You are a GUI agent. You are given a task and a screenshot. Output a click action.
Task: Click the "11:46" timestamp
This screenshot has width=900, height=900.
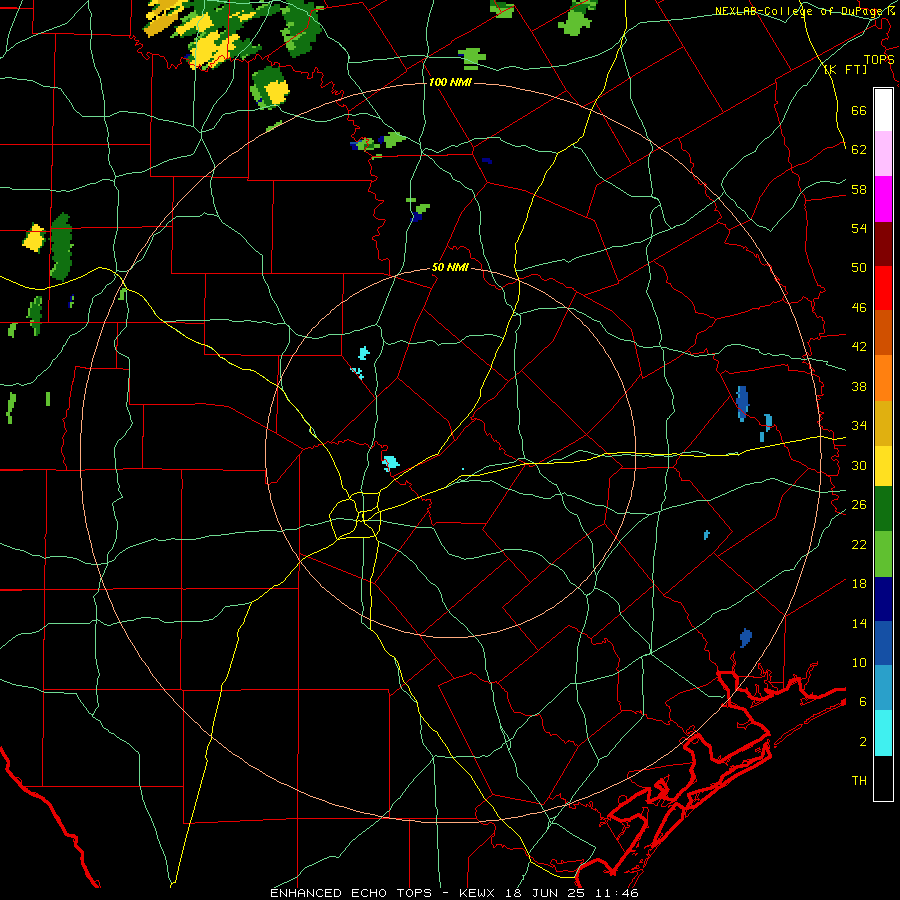click(x=619, y=893)
